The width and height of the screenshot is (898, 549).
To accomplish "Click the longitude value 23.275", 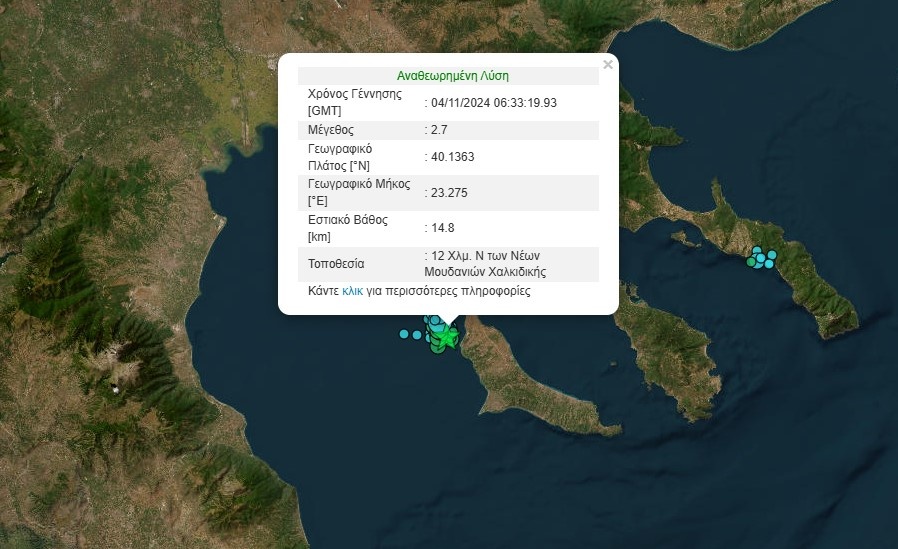I will (446, 193).
